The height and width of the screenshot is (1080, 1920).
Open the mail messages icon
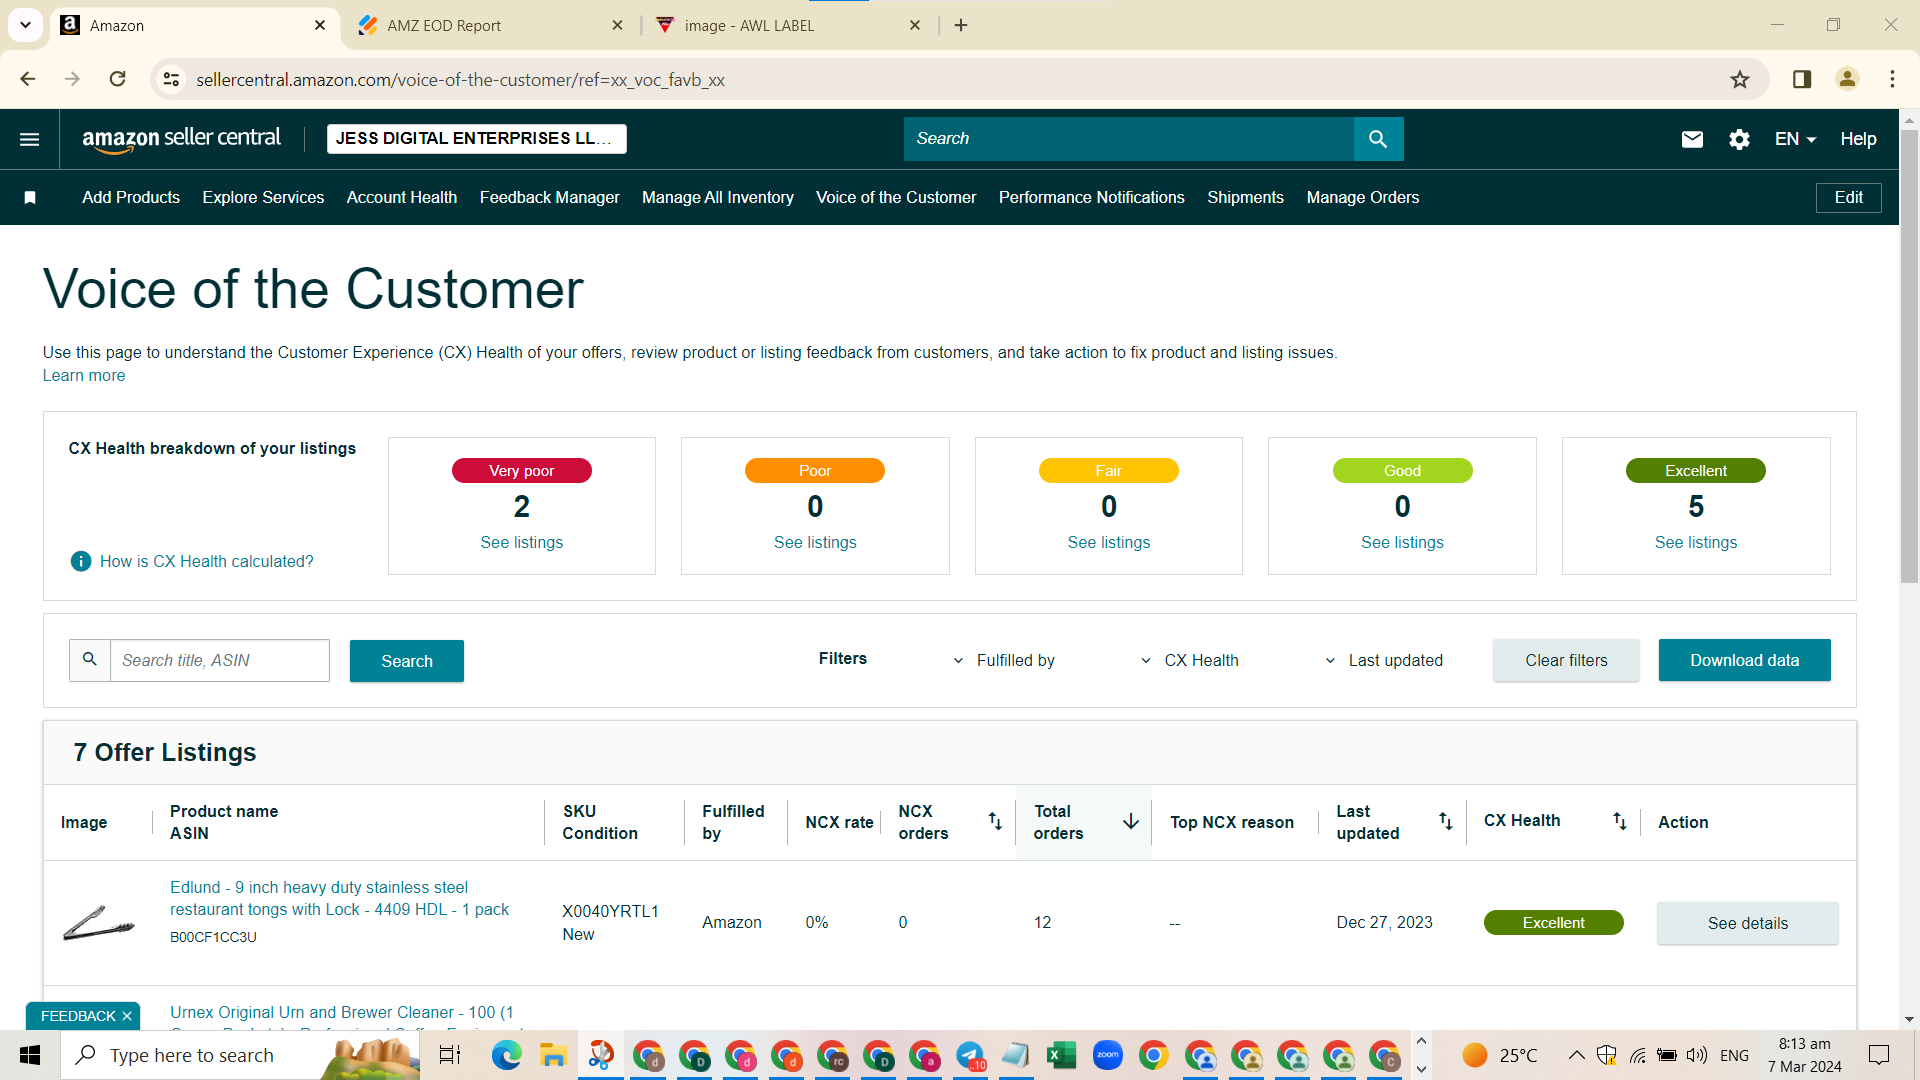[x=1692, y=139]
